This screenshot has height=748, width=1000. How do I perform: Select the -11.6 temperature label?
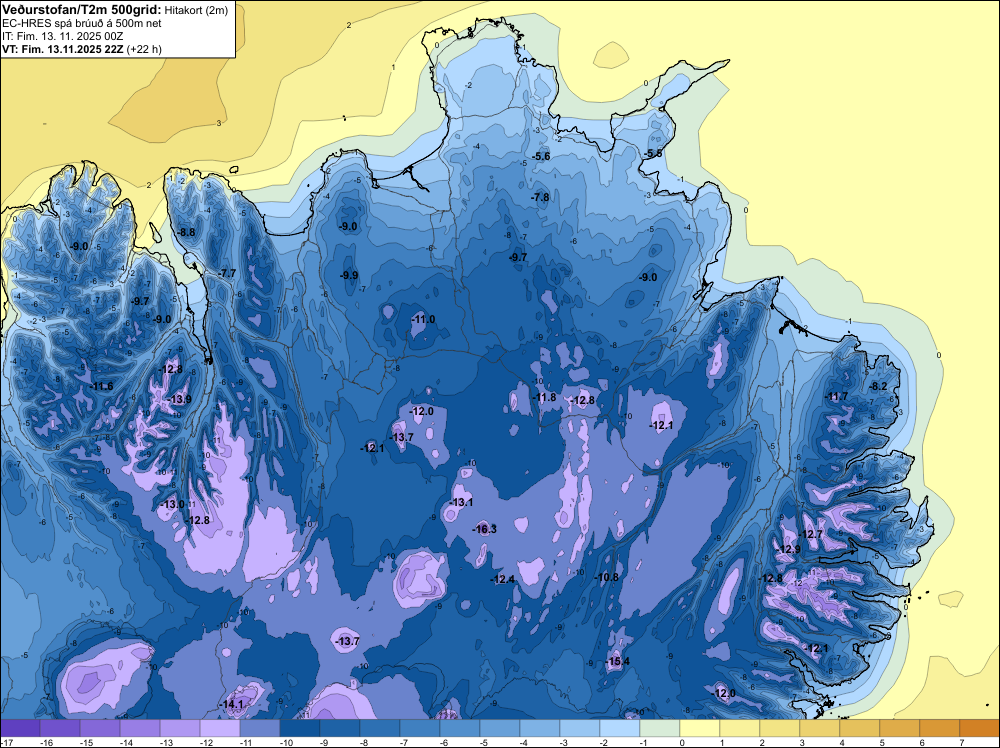coord(101,386)
